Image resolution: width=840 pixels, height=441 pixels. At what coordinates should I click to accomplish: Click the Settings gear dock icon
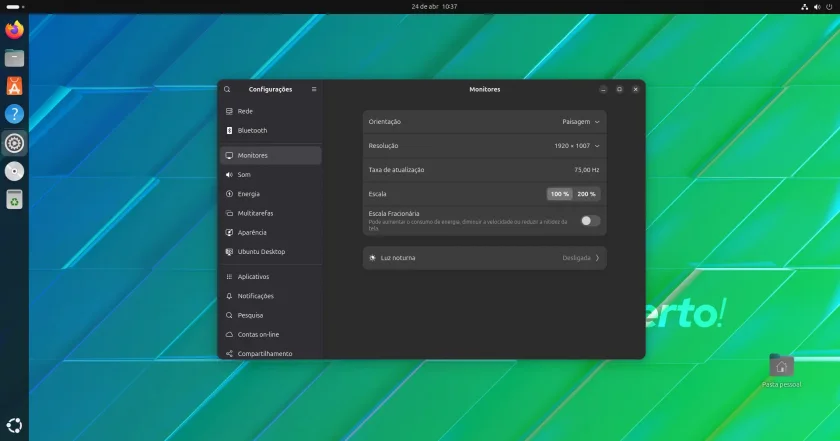point(14,143)
